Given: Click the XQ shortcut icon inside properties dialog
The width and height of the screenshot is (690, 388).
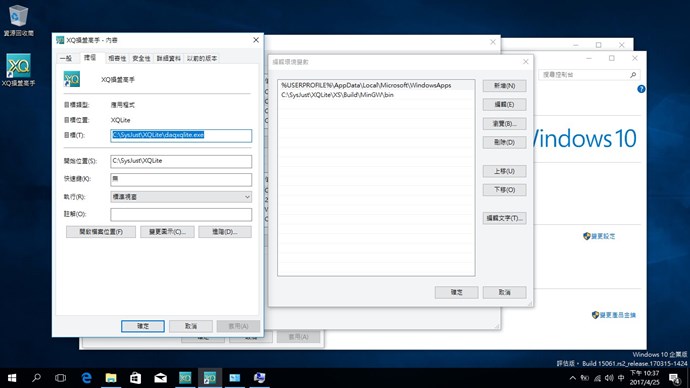Looking at the screenshot, I should 72,79.
